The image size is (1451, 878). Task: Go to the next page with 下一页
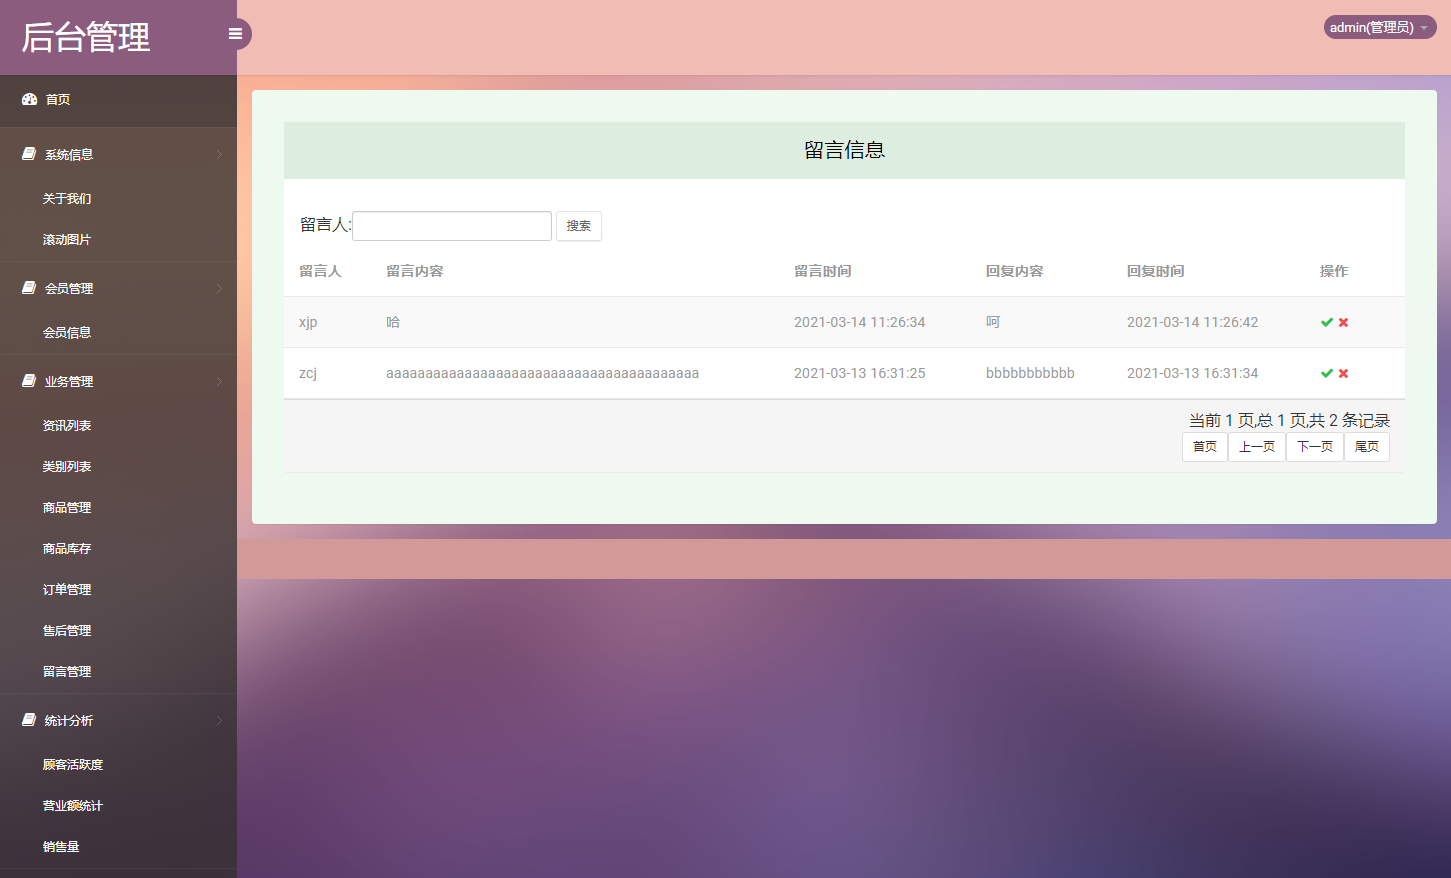coord(1314,446)
